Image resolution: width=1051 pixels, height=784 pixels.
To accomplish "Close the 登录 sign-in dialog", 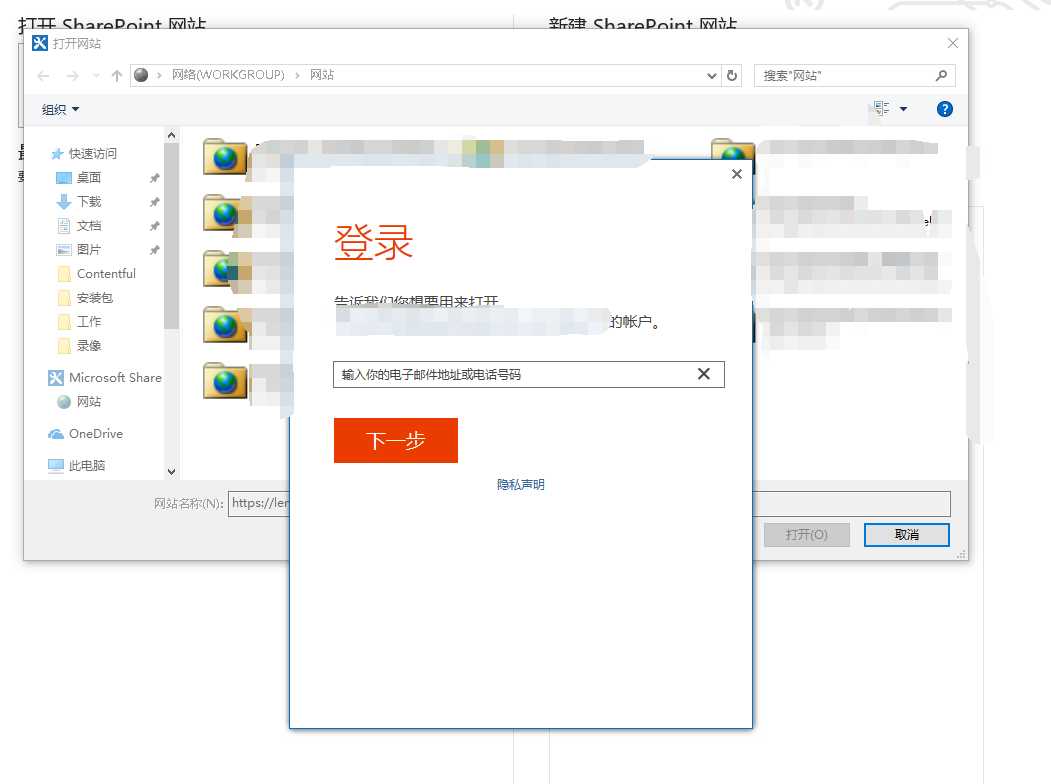I will pos(737,174).
